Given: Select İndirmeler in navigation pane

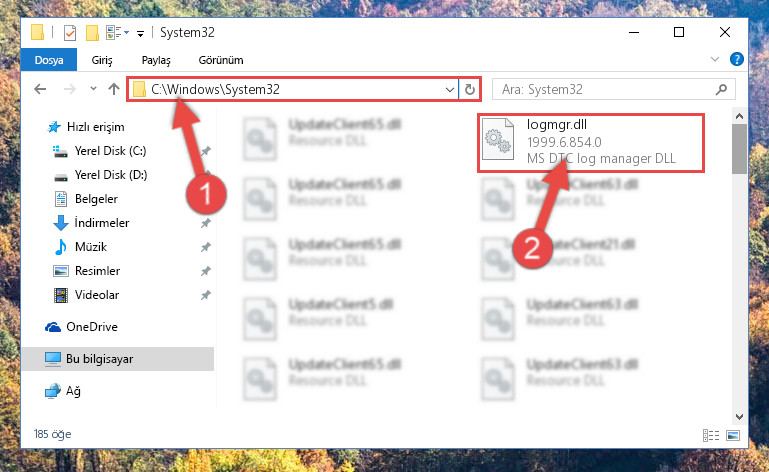Looking at the screenshot, I should [x=102, y=223].
